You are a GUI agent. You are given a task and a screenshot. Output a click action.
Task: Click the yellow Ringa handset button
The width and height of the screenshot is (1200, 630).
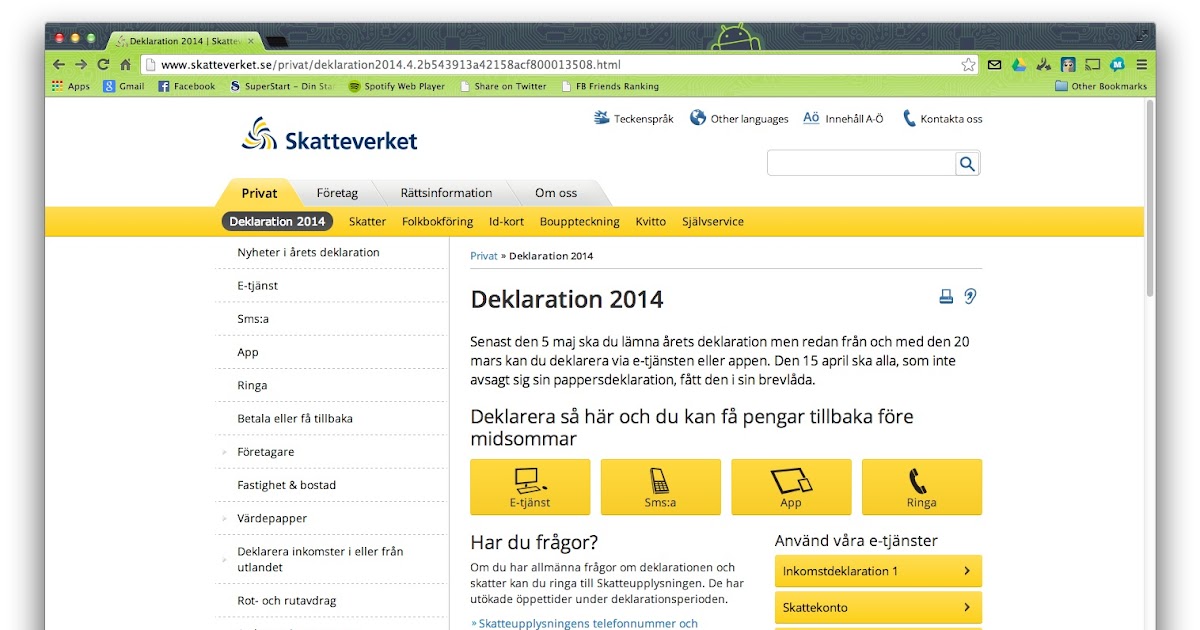(921, 487)
